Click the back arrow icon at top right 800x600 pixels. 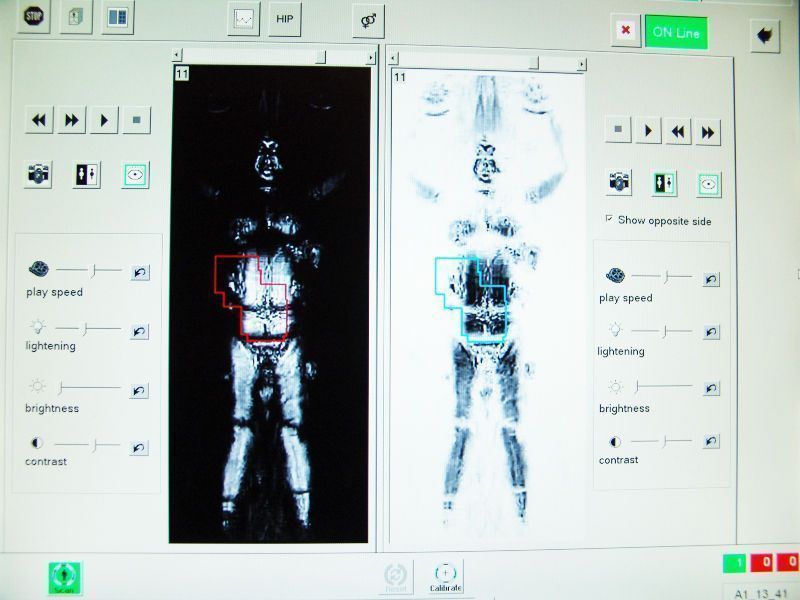pyautogui.click(x=765, y=36)
